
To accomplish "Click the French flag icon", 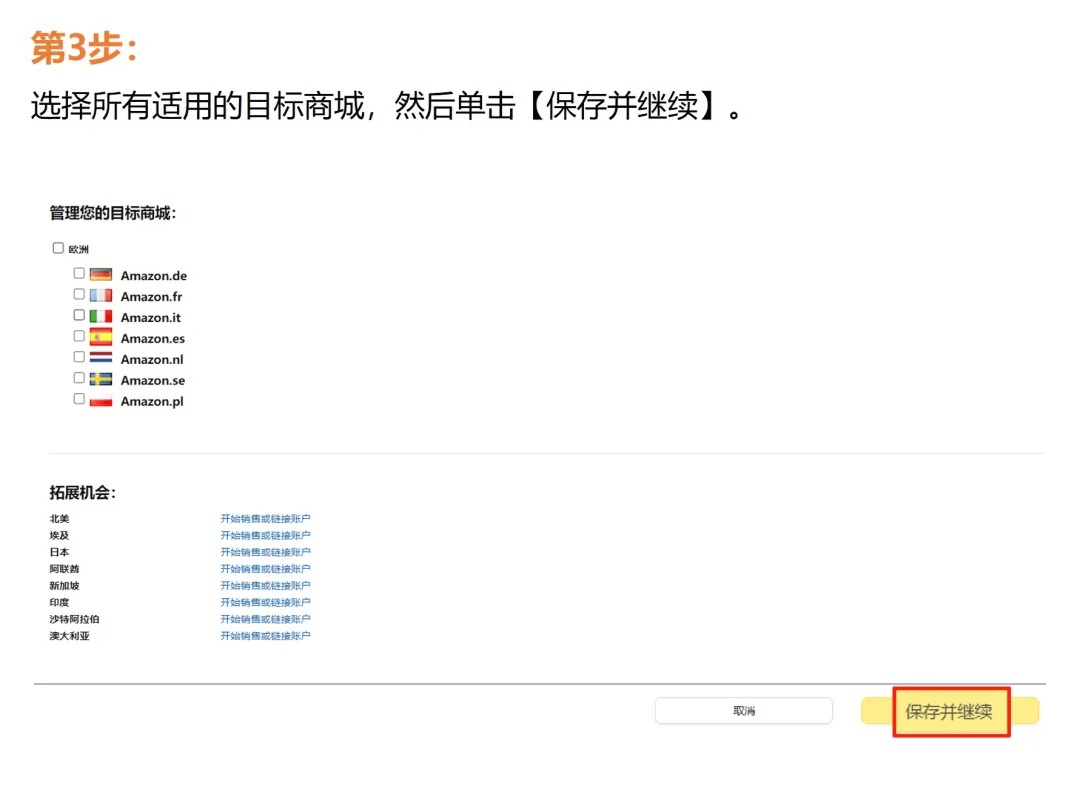I will pyautogui.click(x=100, y=296).
